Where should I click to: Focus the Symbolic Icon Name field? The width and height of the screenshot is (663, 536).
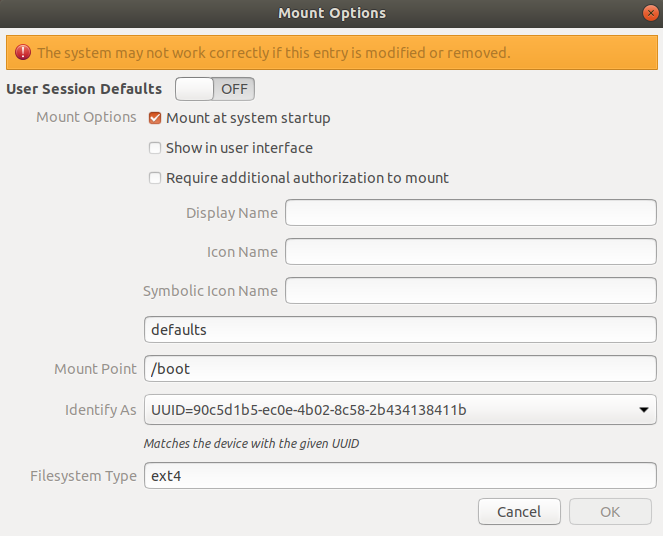point(471,290)
